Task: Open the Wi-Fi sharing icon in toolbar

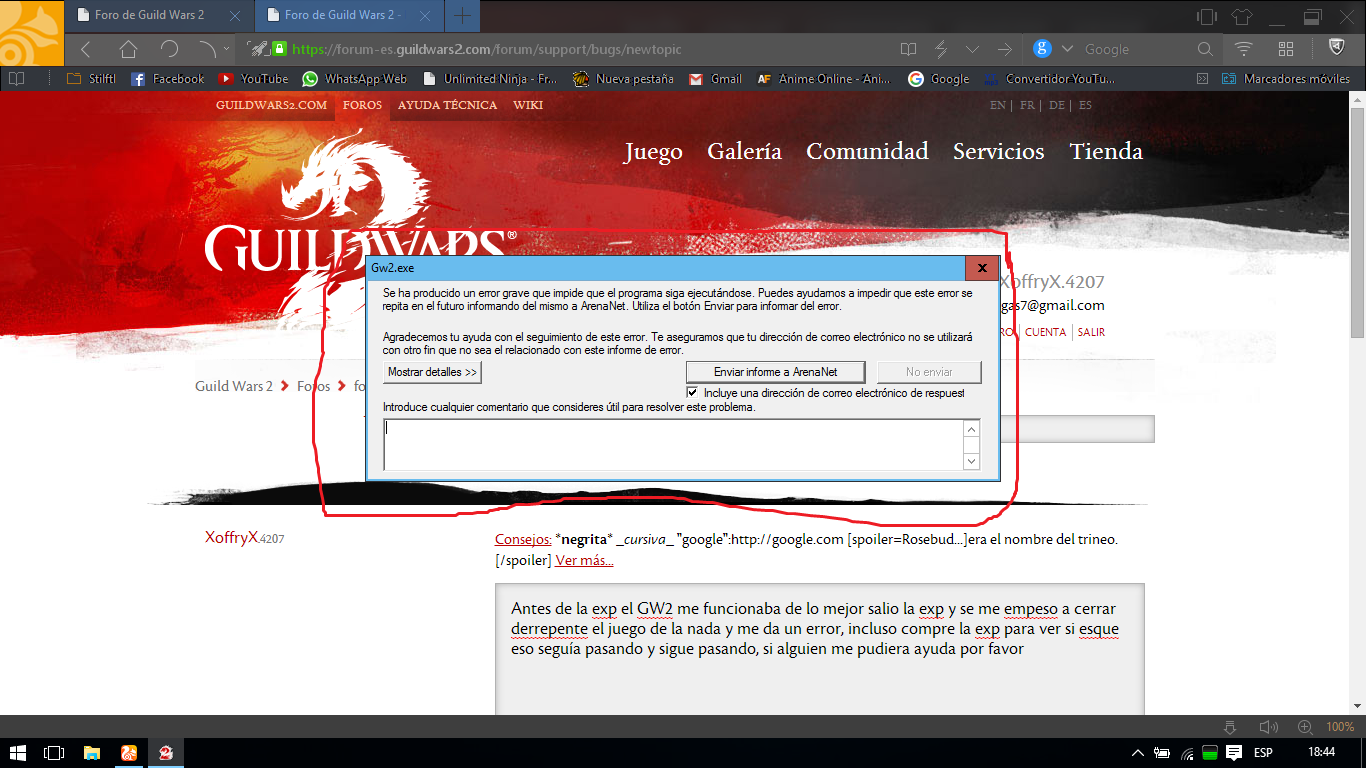Action: (1244, 49)
